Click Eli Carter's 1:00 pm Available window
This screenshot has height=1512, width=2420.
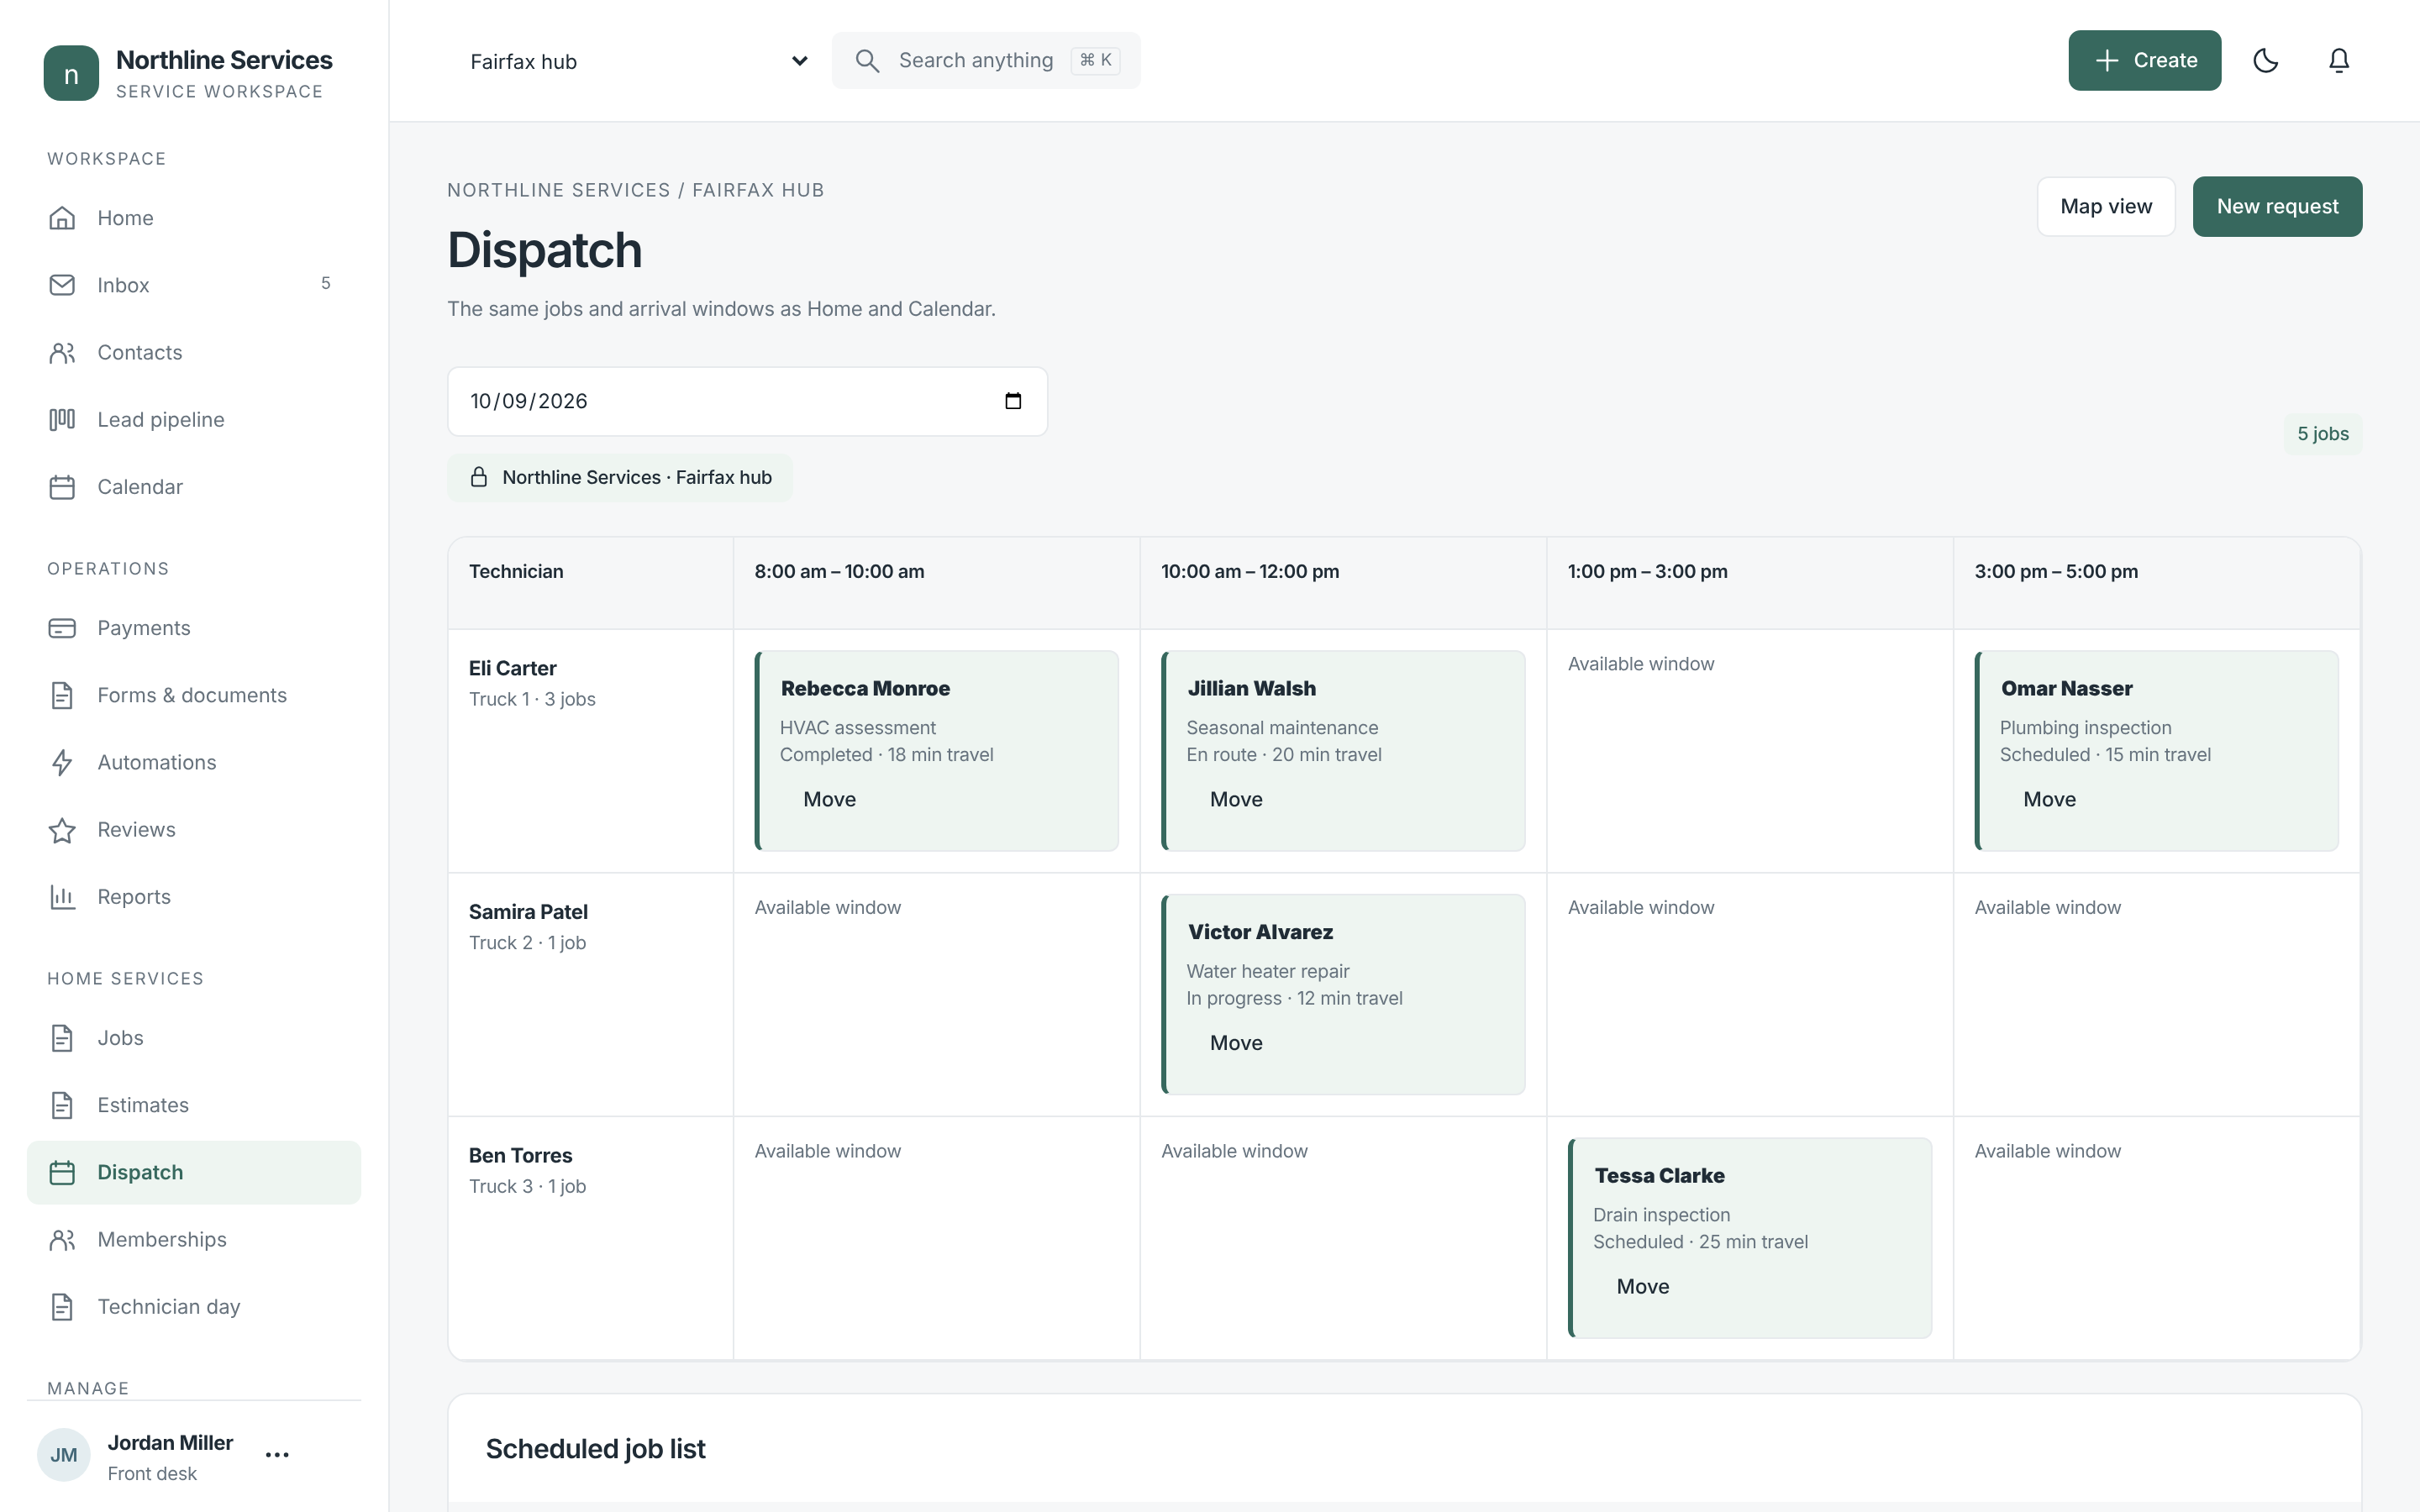[1641, 664]
